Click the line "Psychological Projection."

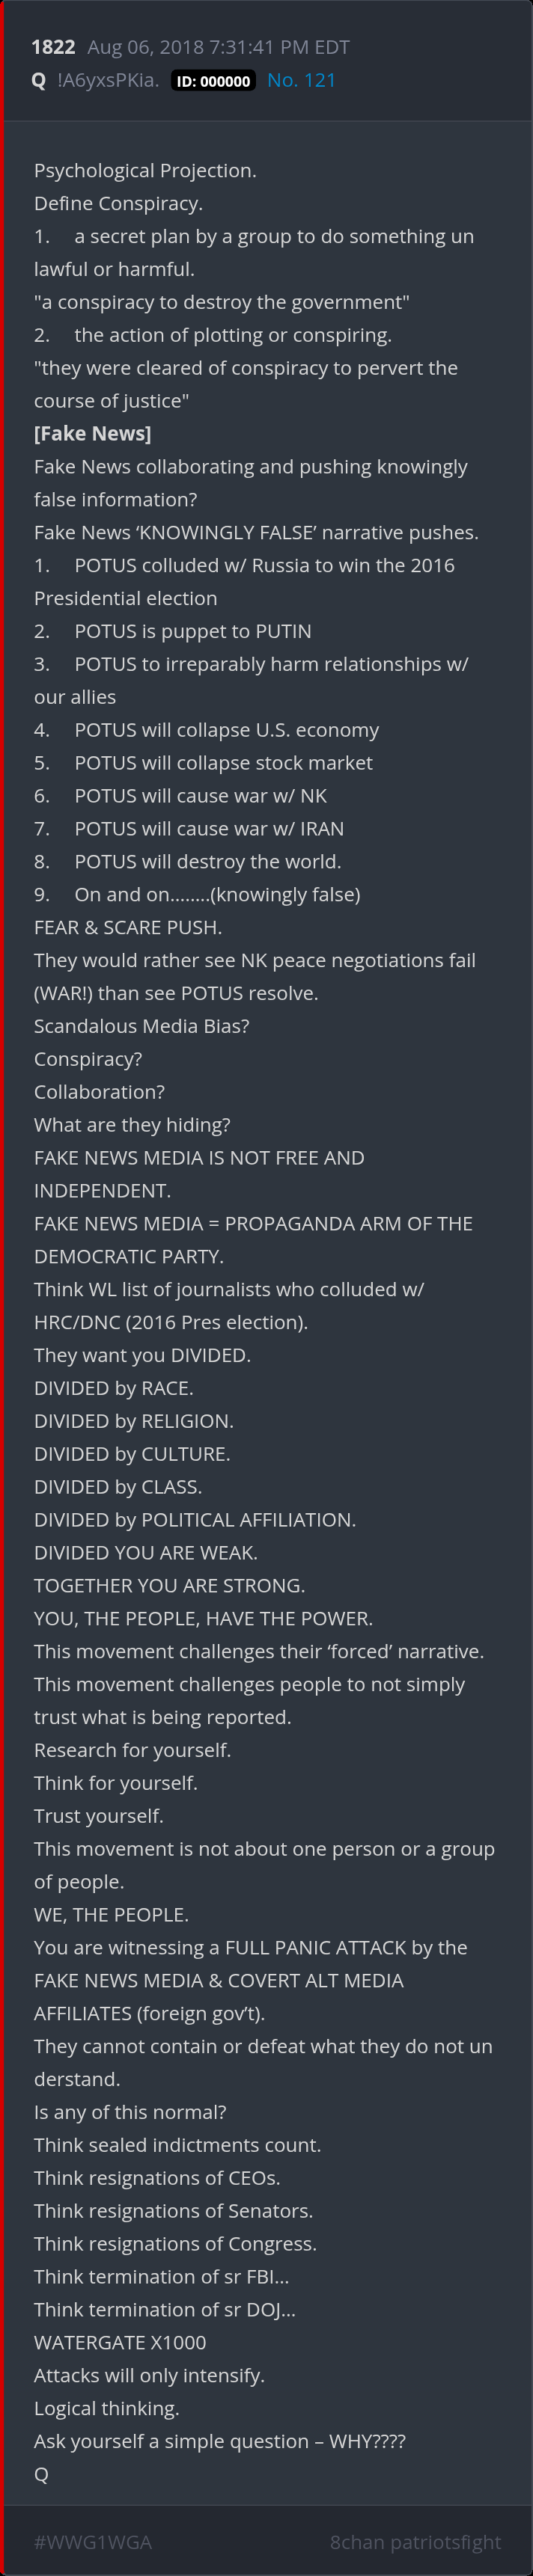[145, 170]
